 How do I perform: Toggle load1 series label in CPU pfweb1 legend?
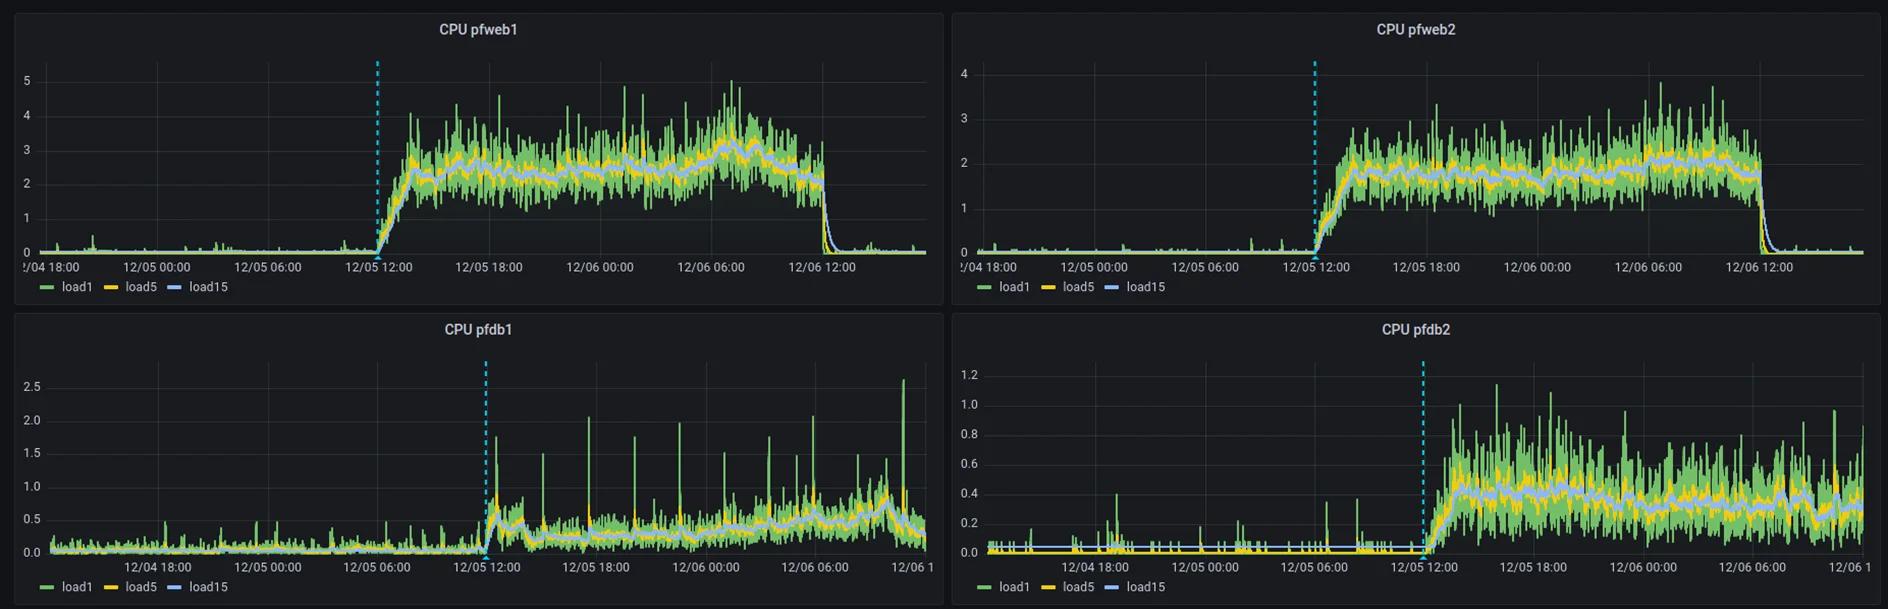(77, 287)
